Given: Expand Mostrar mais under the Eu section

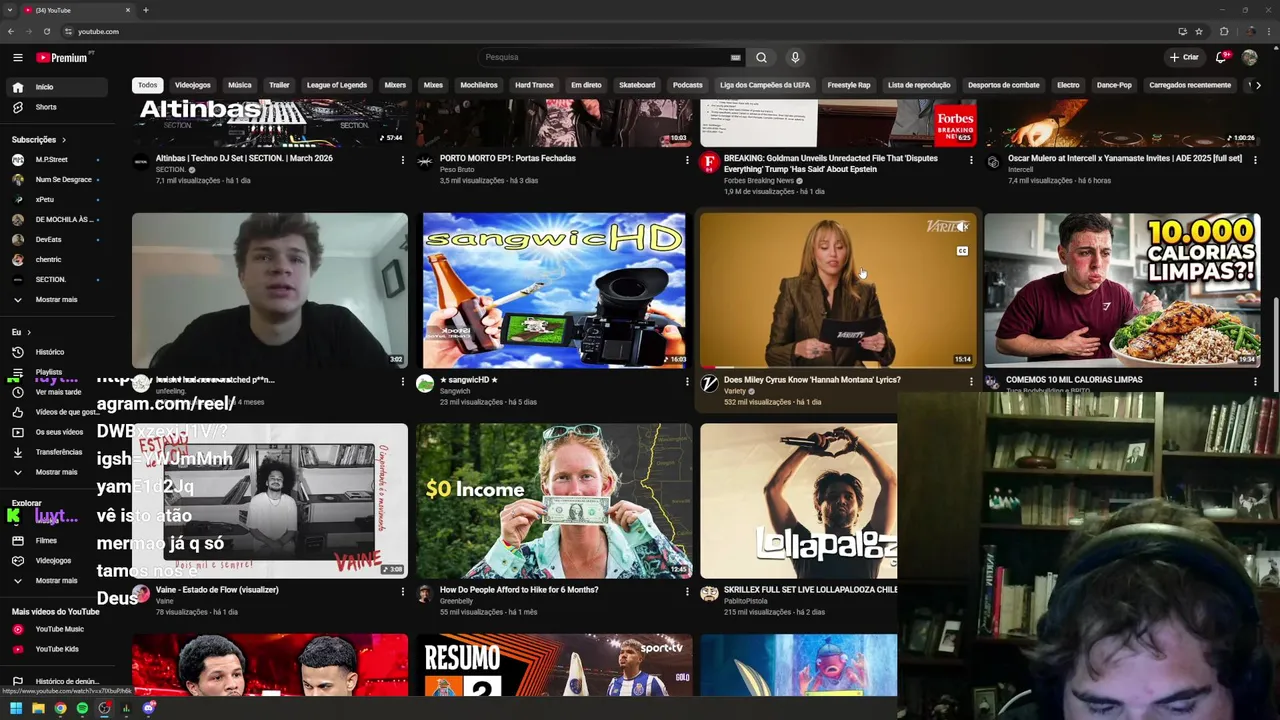Looking at the screenshot, I should tap(57, 472).
